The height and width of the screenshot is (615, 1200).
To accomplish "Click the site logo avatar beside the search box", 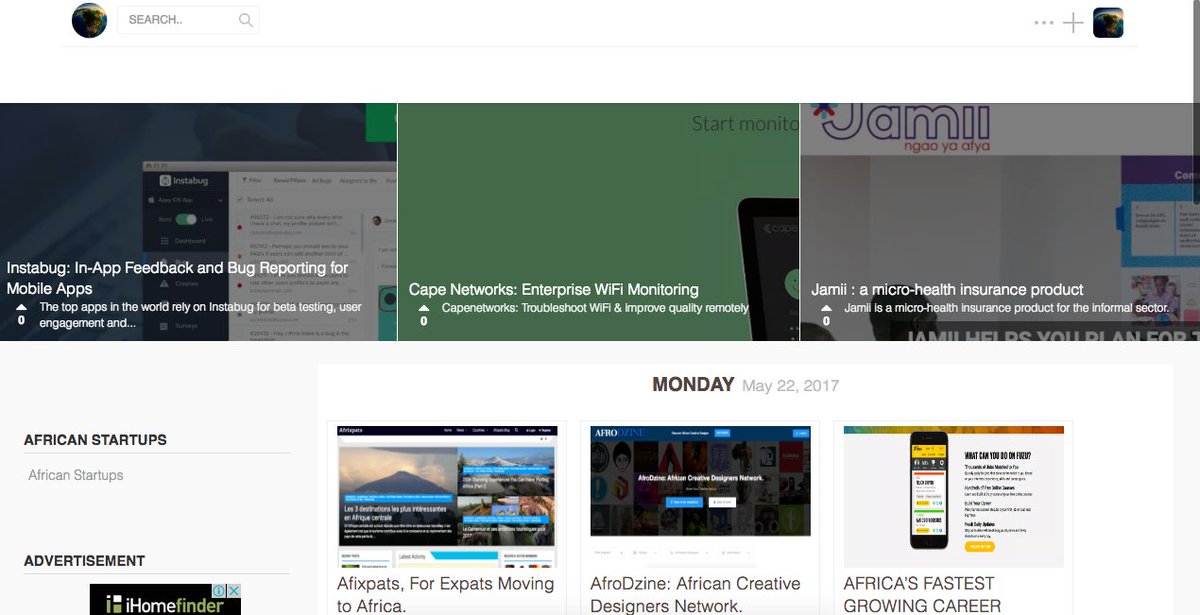I will [x=89, y=20].
